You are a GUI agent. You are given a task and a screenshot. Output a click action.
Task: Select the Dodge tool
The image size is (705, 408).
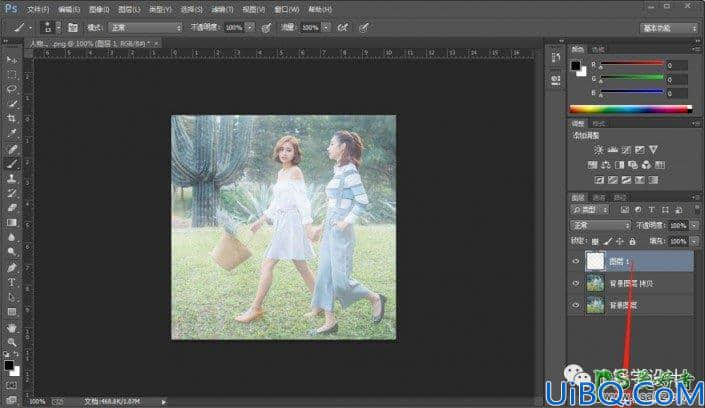tap(12, 253)
